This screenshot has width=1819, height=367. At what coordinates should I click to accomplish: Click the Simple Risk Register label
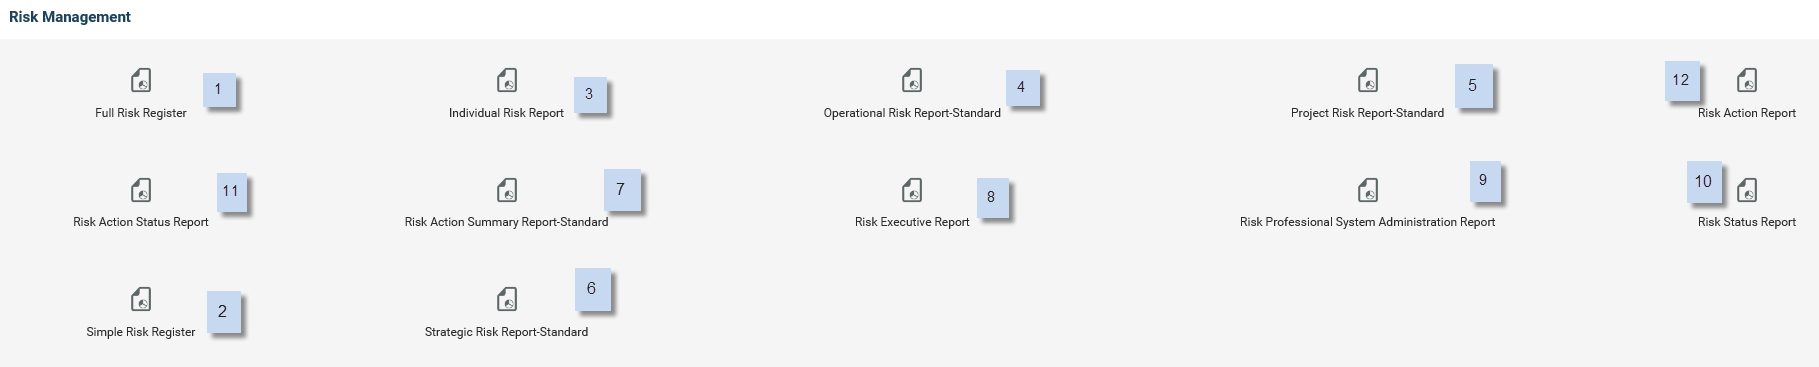pos(141,332)
